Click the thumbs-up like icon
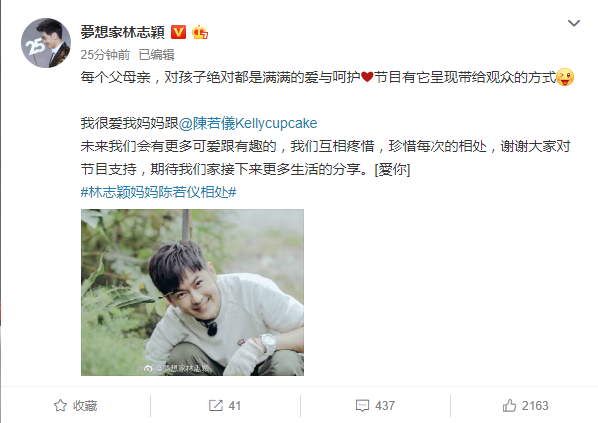598x423 pixels. point(509,405)
